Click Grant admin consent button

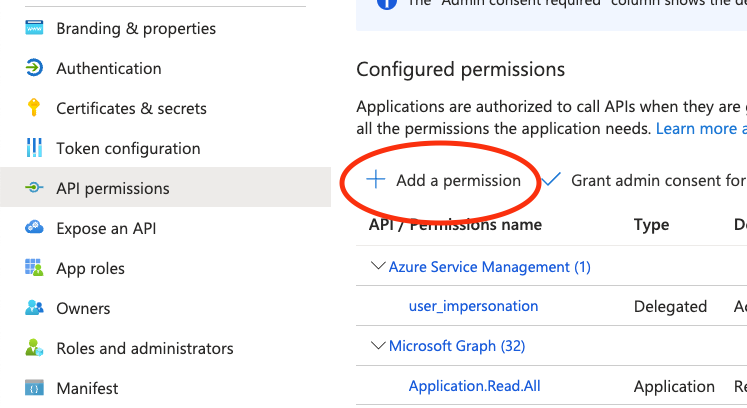[x=644, y=181]
